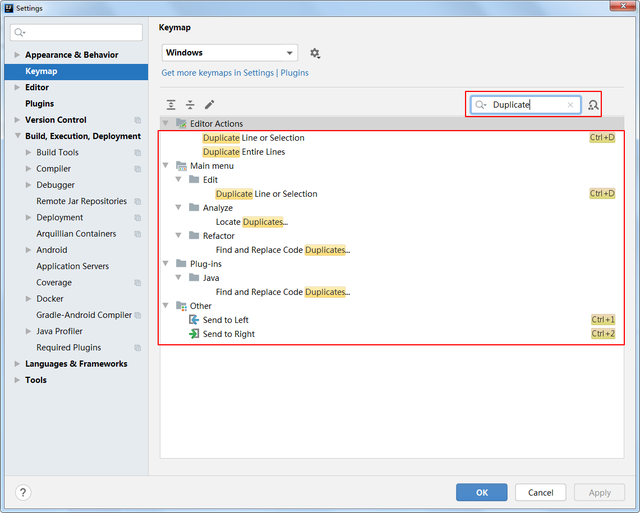Select Duplicate Entire Lines action
The height and width of the screenshot is (513, 640).
(x=244, y=152)
